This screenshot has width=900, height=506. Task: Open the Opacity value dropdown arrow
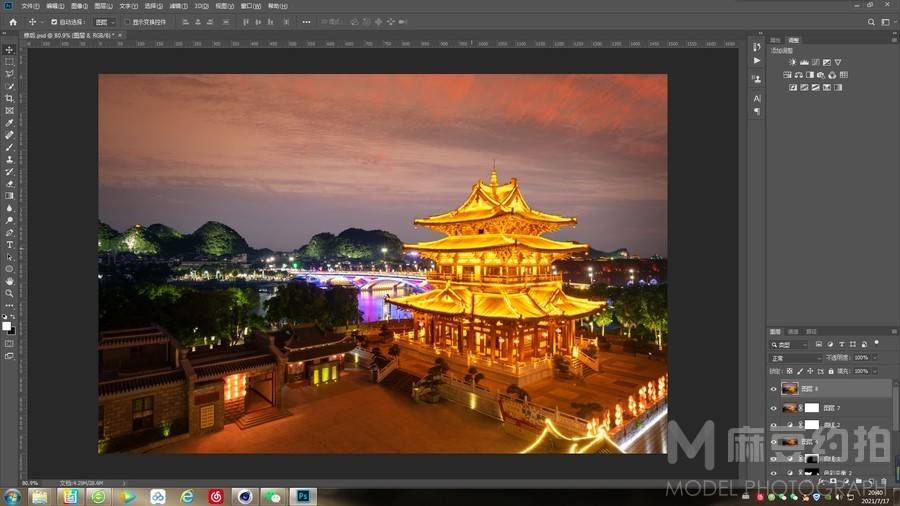pos(875,357)
